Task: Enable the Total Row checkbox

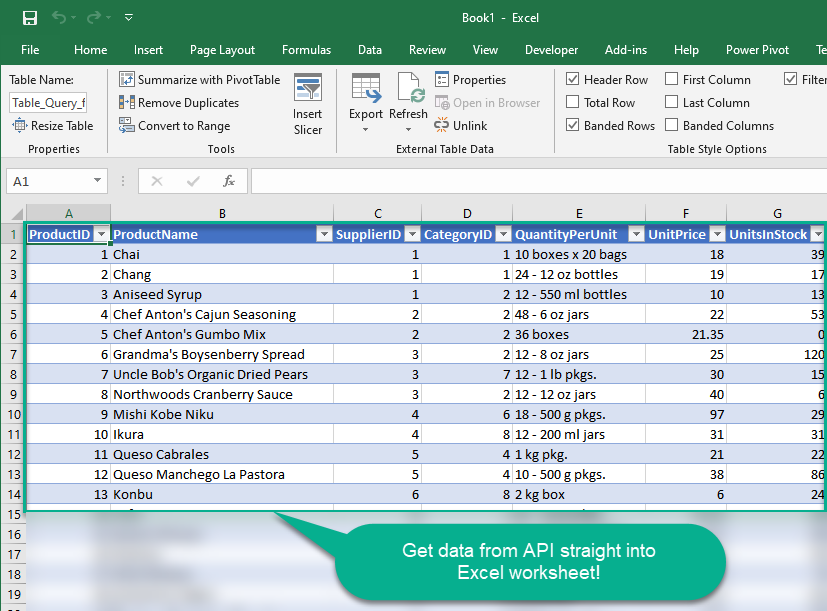Action: [x=573, y=103]
